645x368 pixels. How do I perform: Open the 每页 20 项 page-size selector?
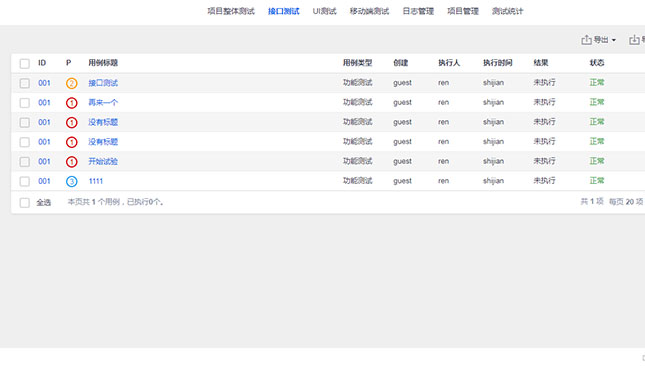tap(626, 201)
